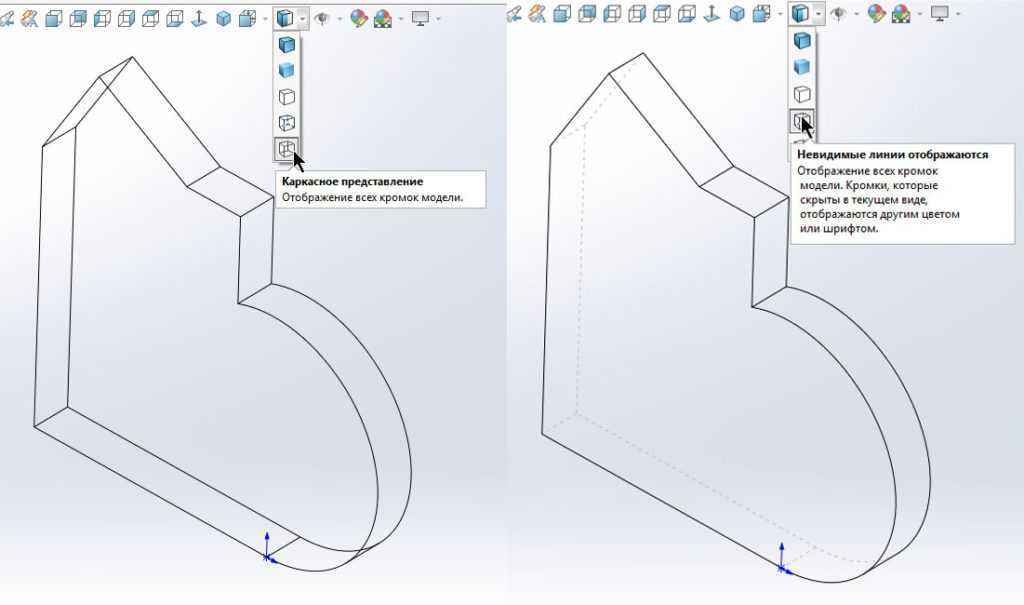
Task: Collapse Display Style dropdown arrow in left toolbar
Action: 302,18
